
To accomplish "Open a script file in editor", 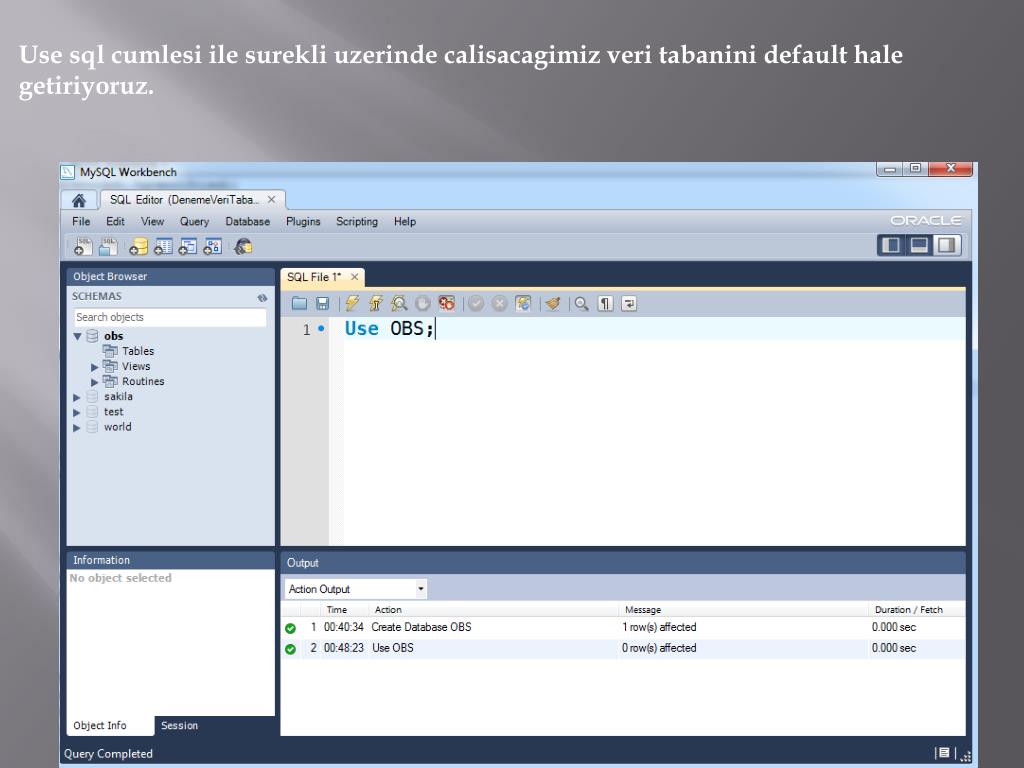I will pos(299,303).
